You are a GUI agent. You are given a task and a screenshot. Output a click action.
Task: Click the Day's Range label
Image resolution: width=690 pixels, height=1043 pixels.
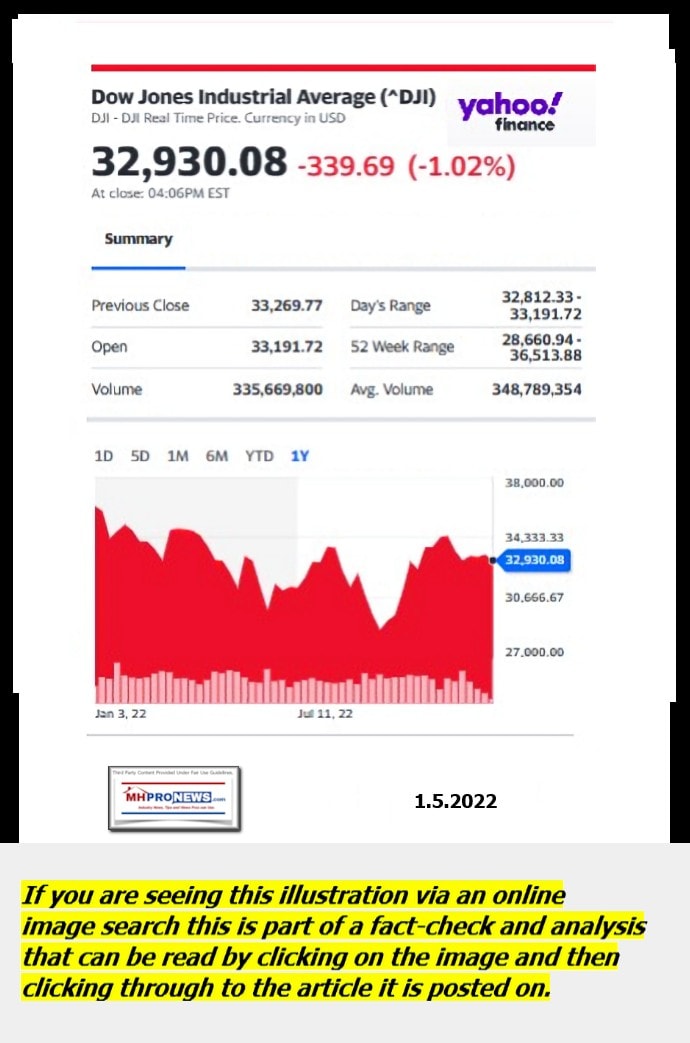pos(391,306)
